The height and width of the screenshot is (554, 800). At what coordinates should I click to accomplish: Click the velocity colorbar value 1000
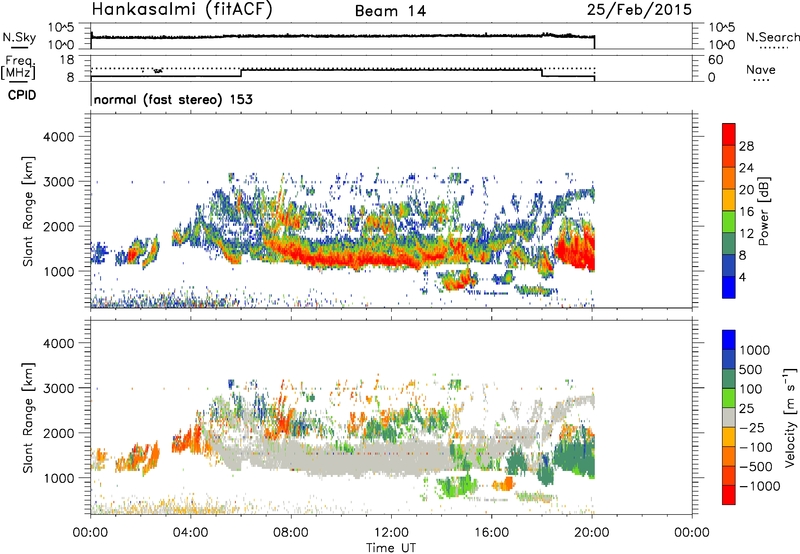[755, 350]
